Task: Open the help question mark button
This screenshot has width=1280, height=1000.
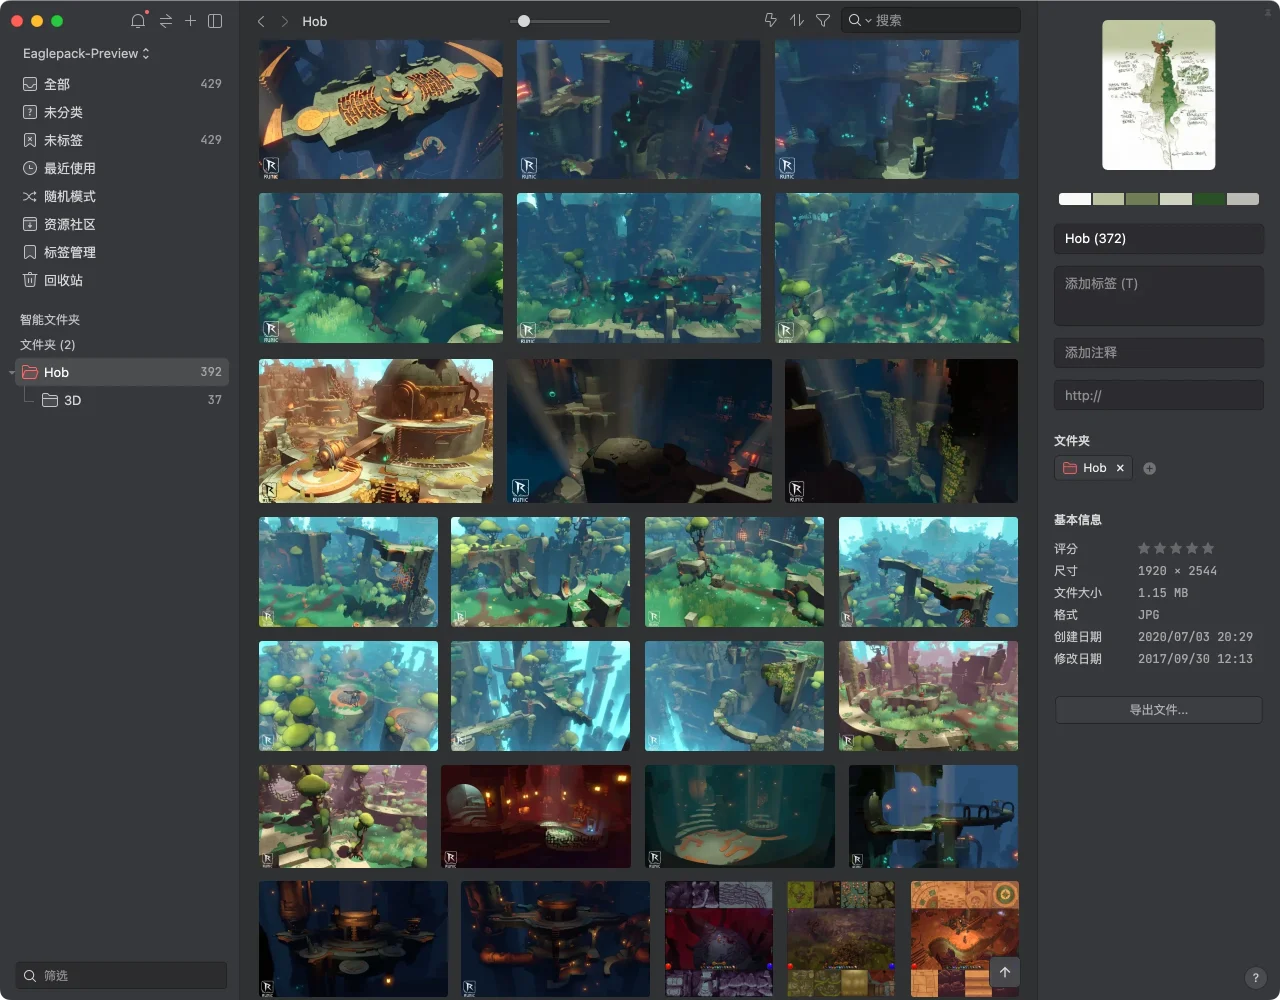Action: point(1256,978)
